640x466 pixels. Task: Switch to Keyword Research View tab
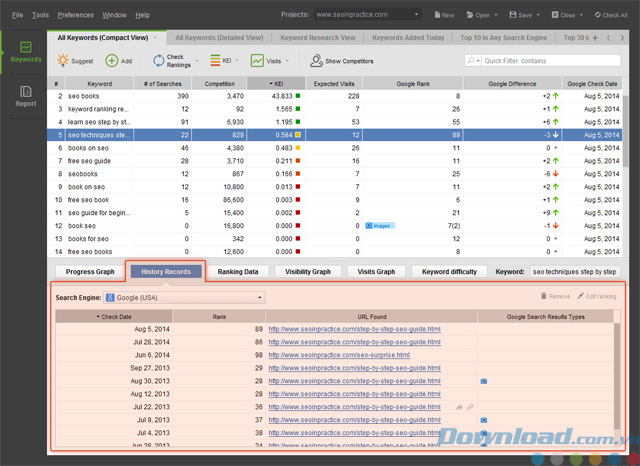[x=319, y=38]
